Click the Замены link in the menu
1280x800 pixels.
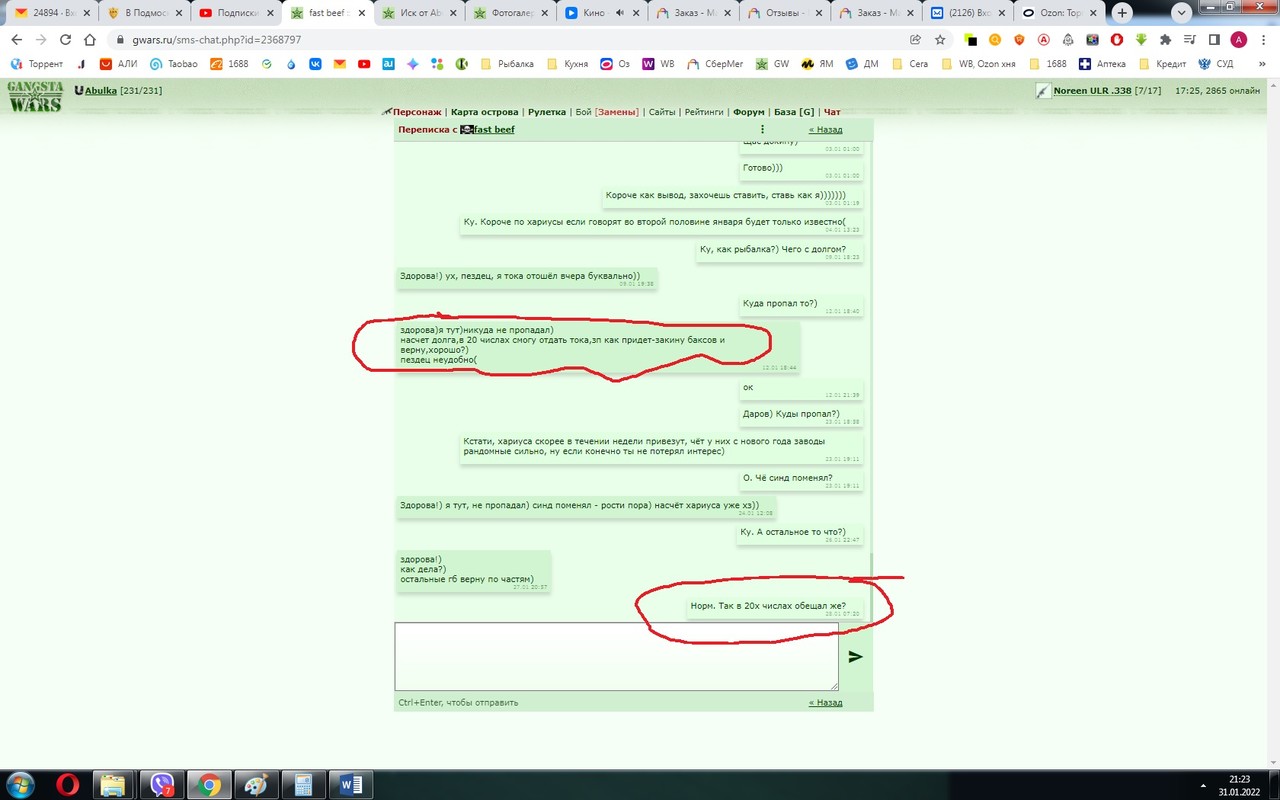617,112
